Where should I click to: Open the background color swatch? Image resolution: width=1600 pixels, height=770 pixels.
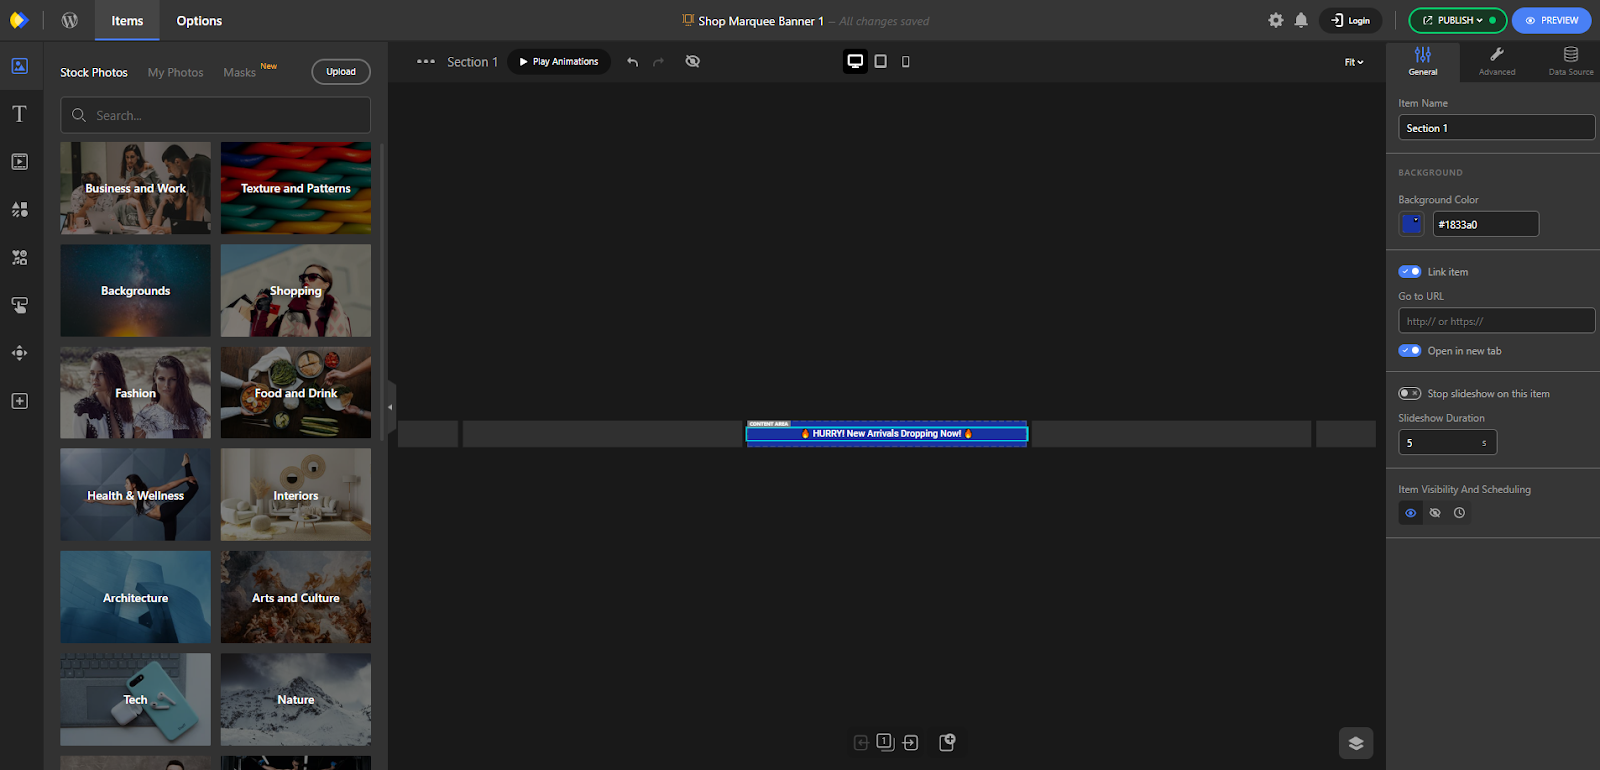[1411, 224]
